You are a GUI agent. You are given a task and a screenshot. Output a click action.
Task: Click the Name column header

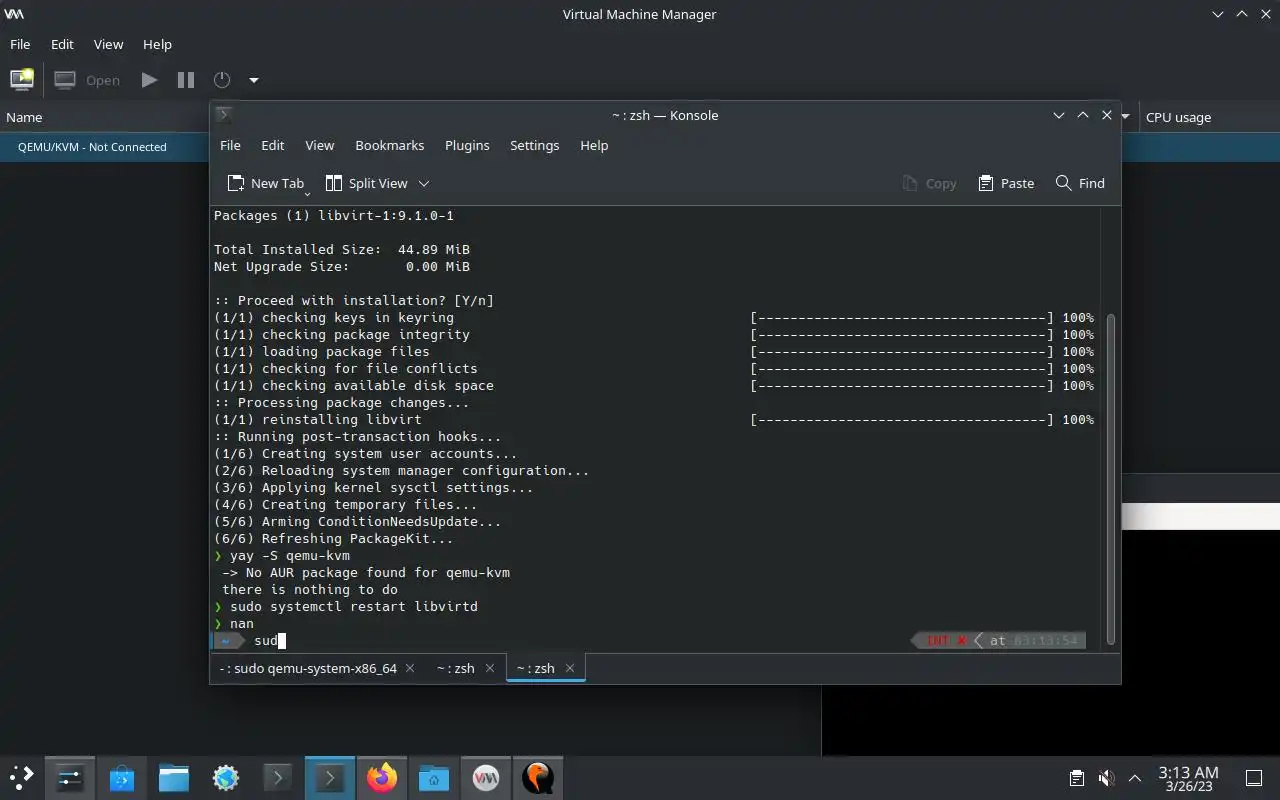[24, 117]
